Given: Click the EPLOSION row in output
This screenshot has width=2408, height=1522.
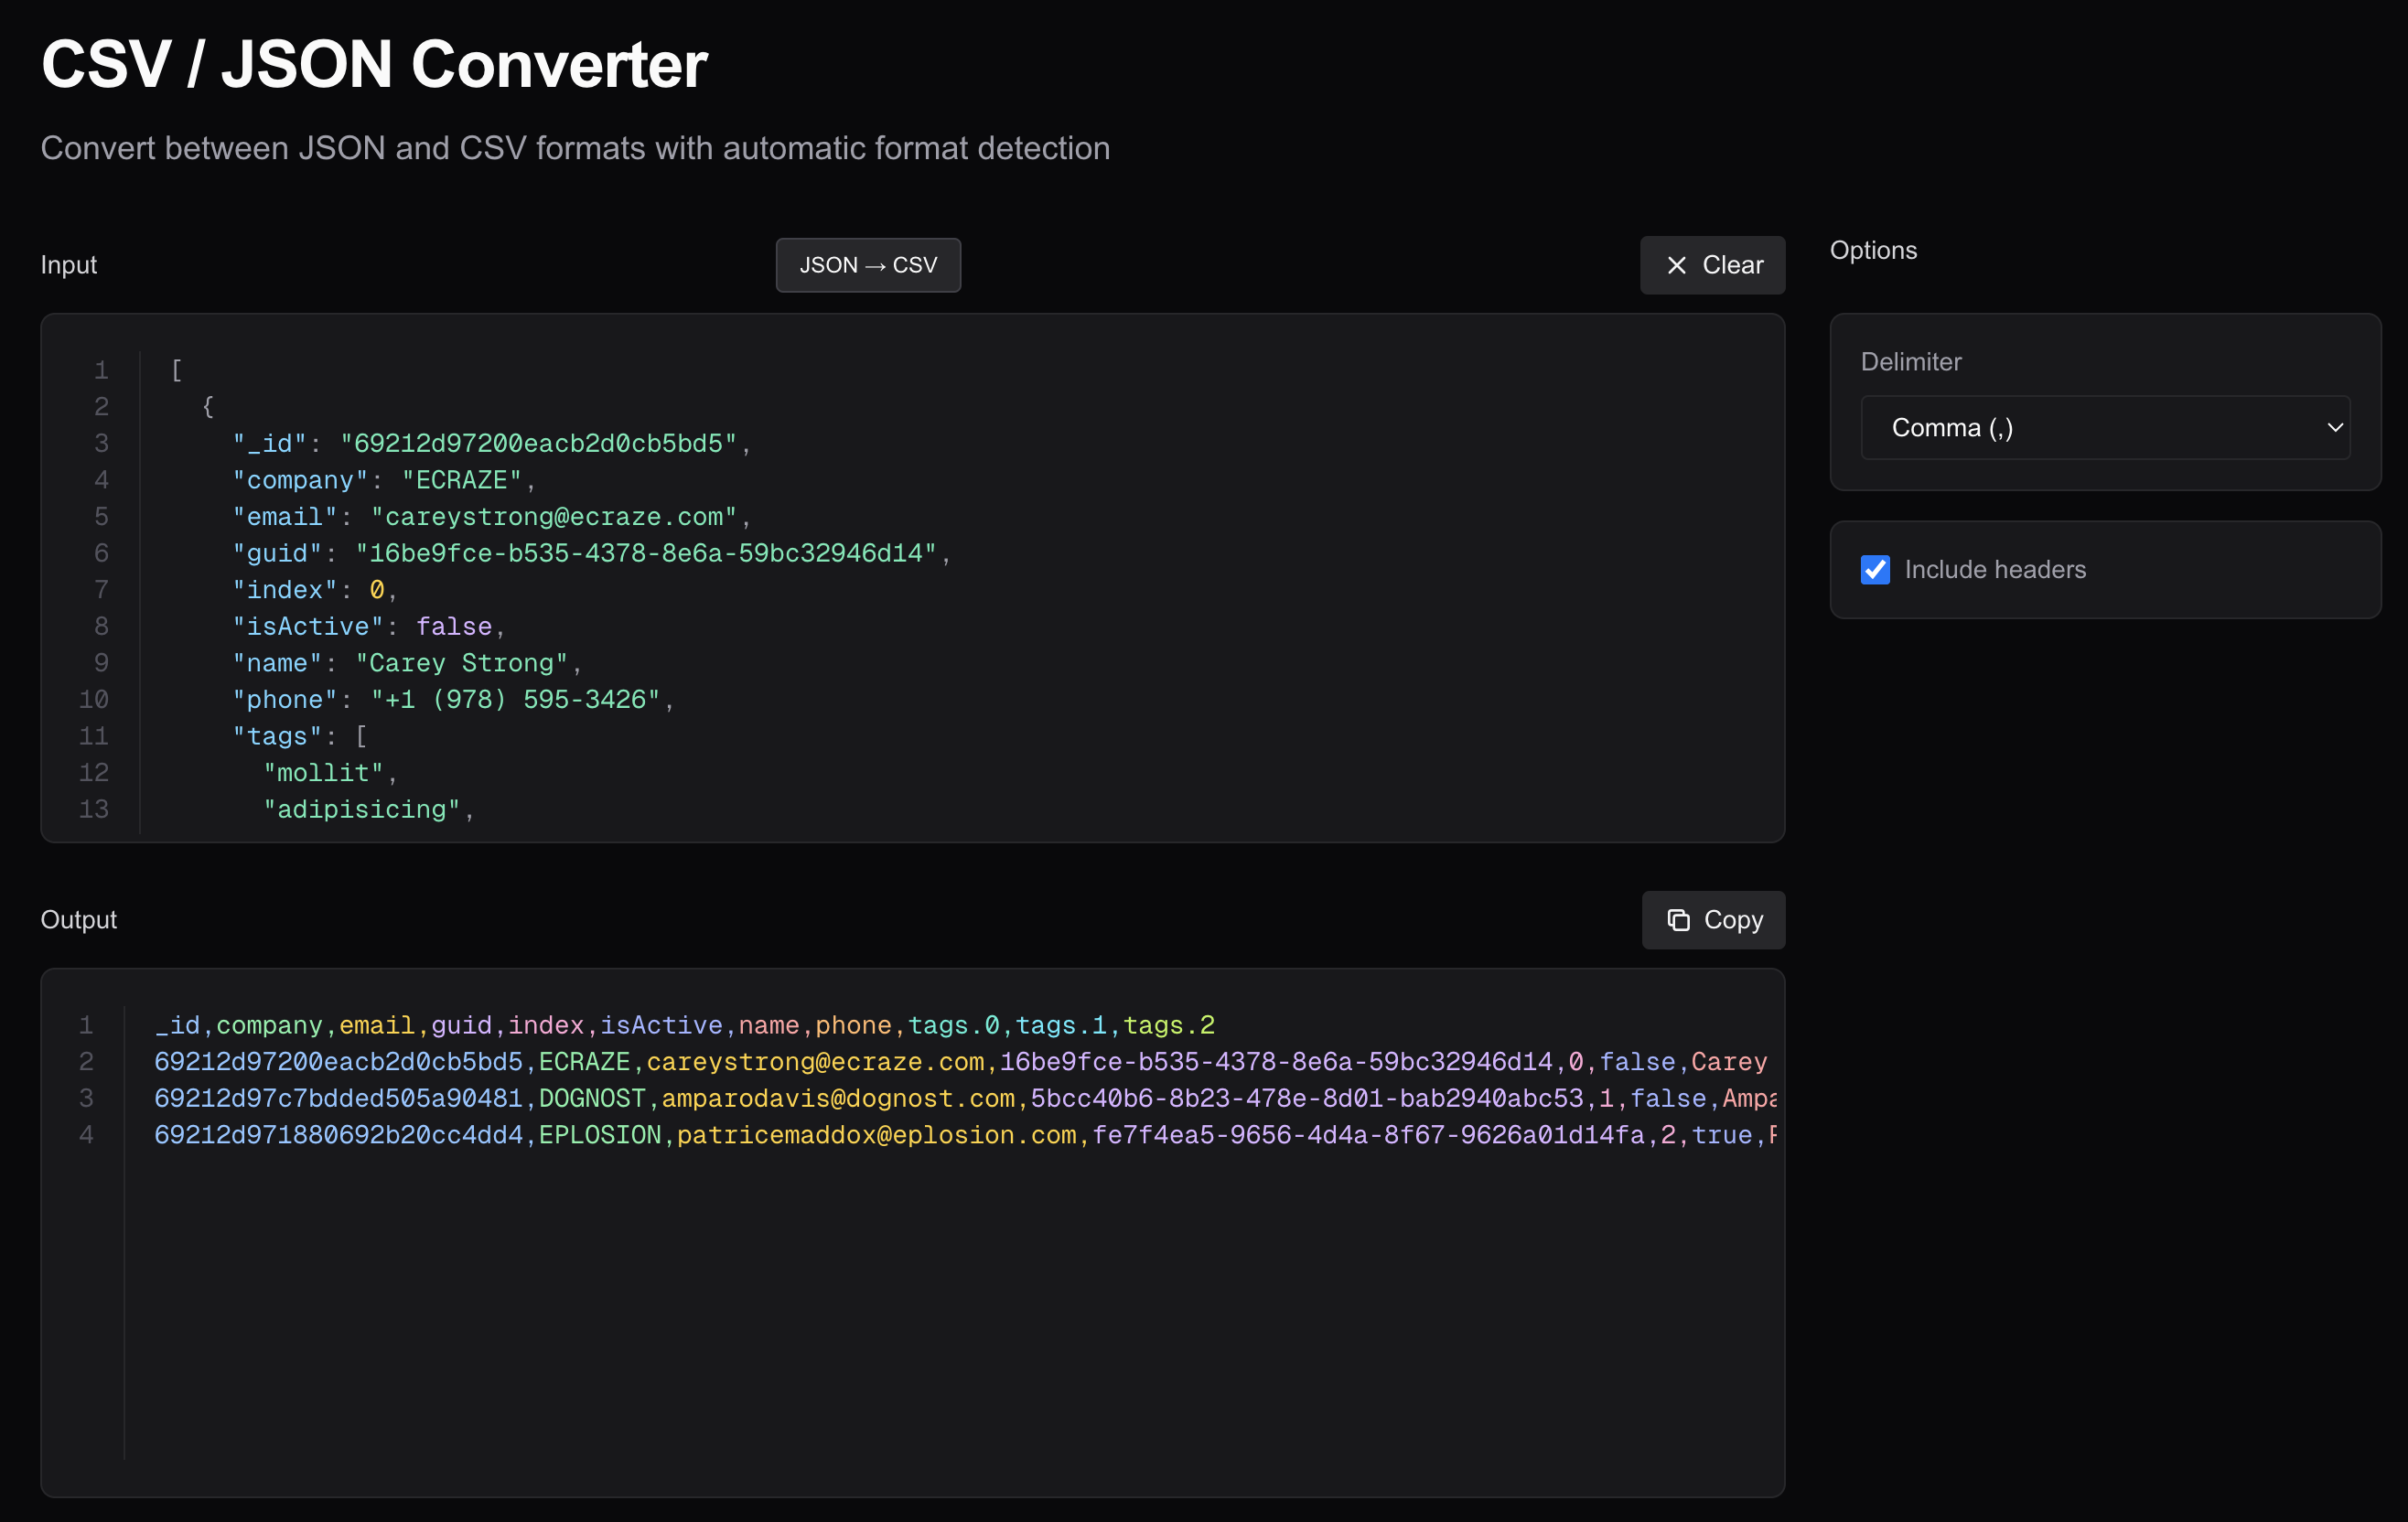Looking at the screenshot, I should tap(599, 1135).
